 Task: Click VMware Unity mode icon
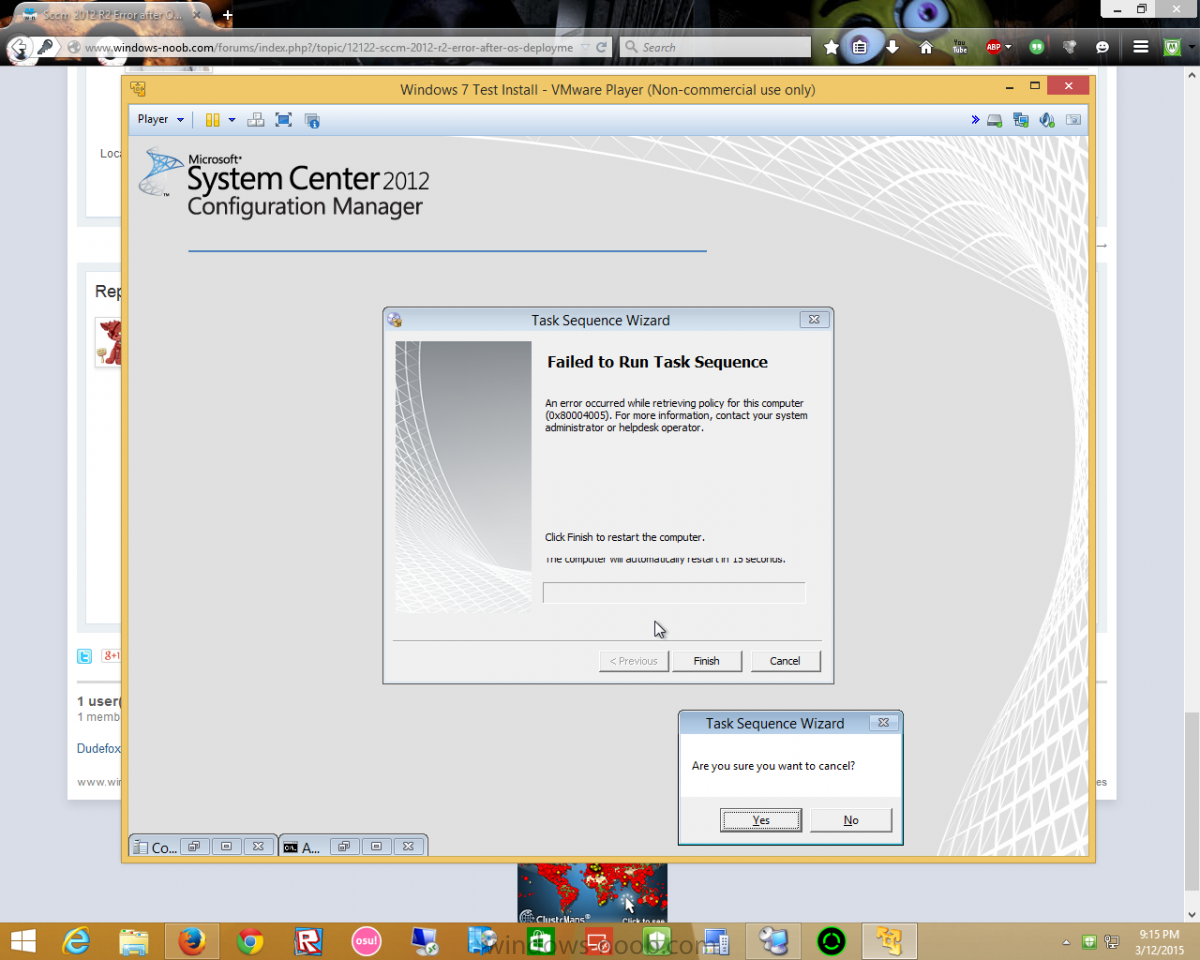[x=312, y=120]
